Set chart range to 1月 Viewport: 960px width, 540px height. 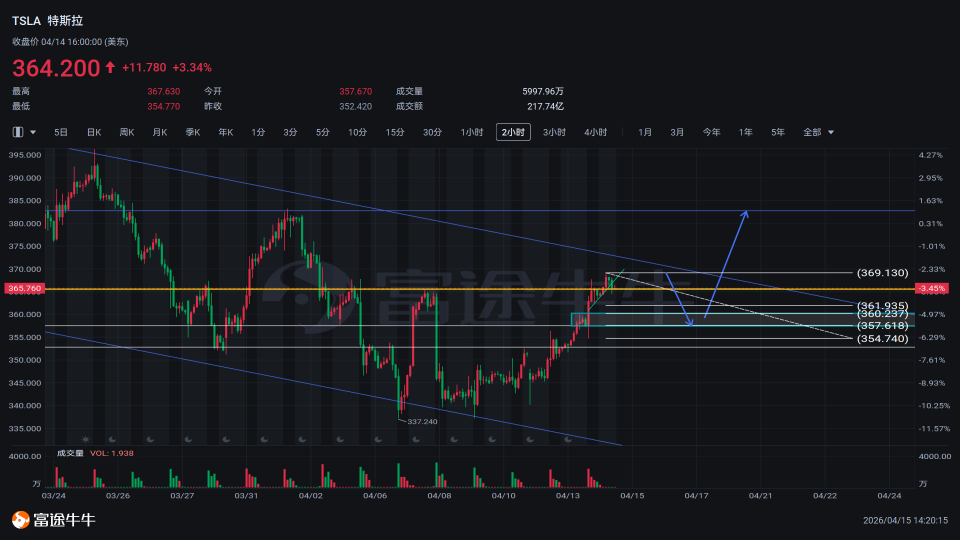pyautogui.click(x=645, y=132)
